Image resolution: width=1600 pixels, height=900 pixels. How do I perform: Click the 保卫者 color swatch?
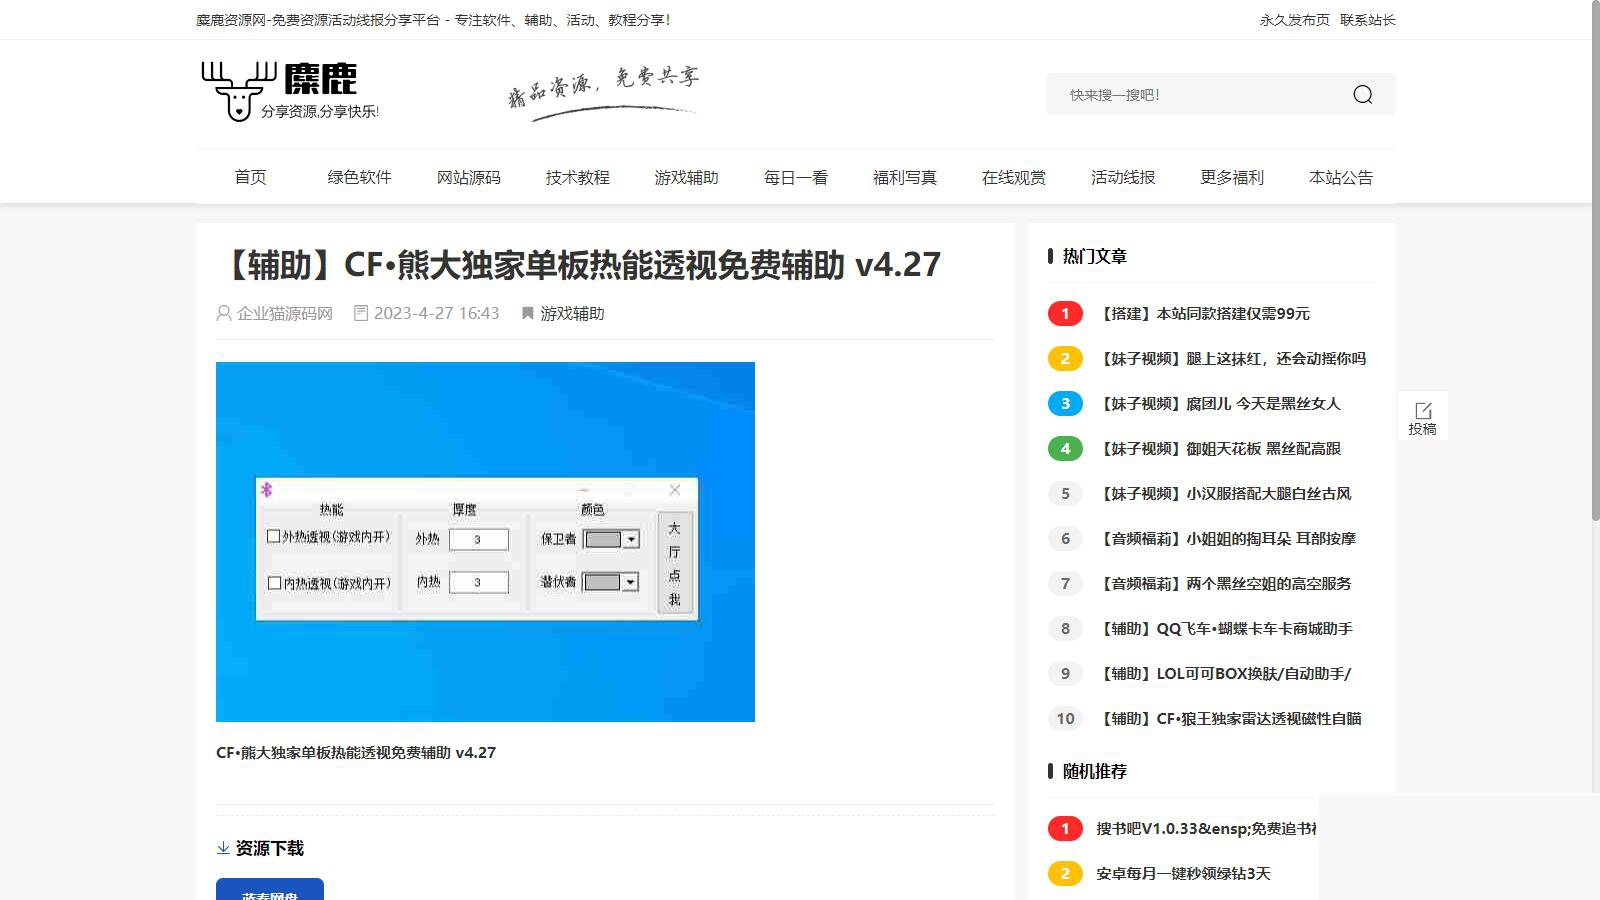602,540
